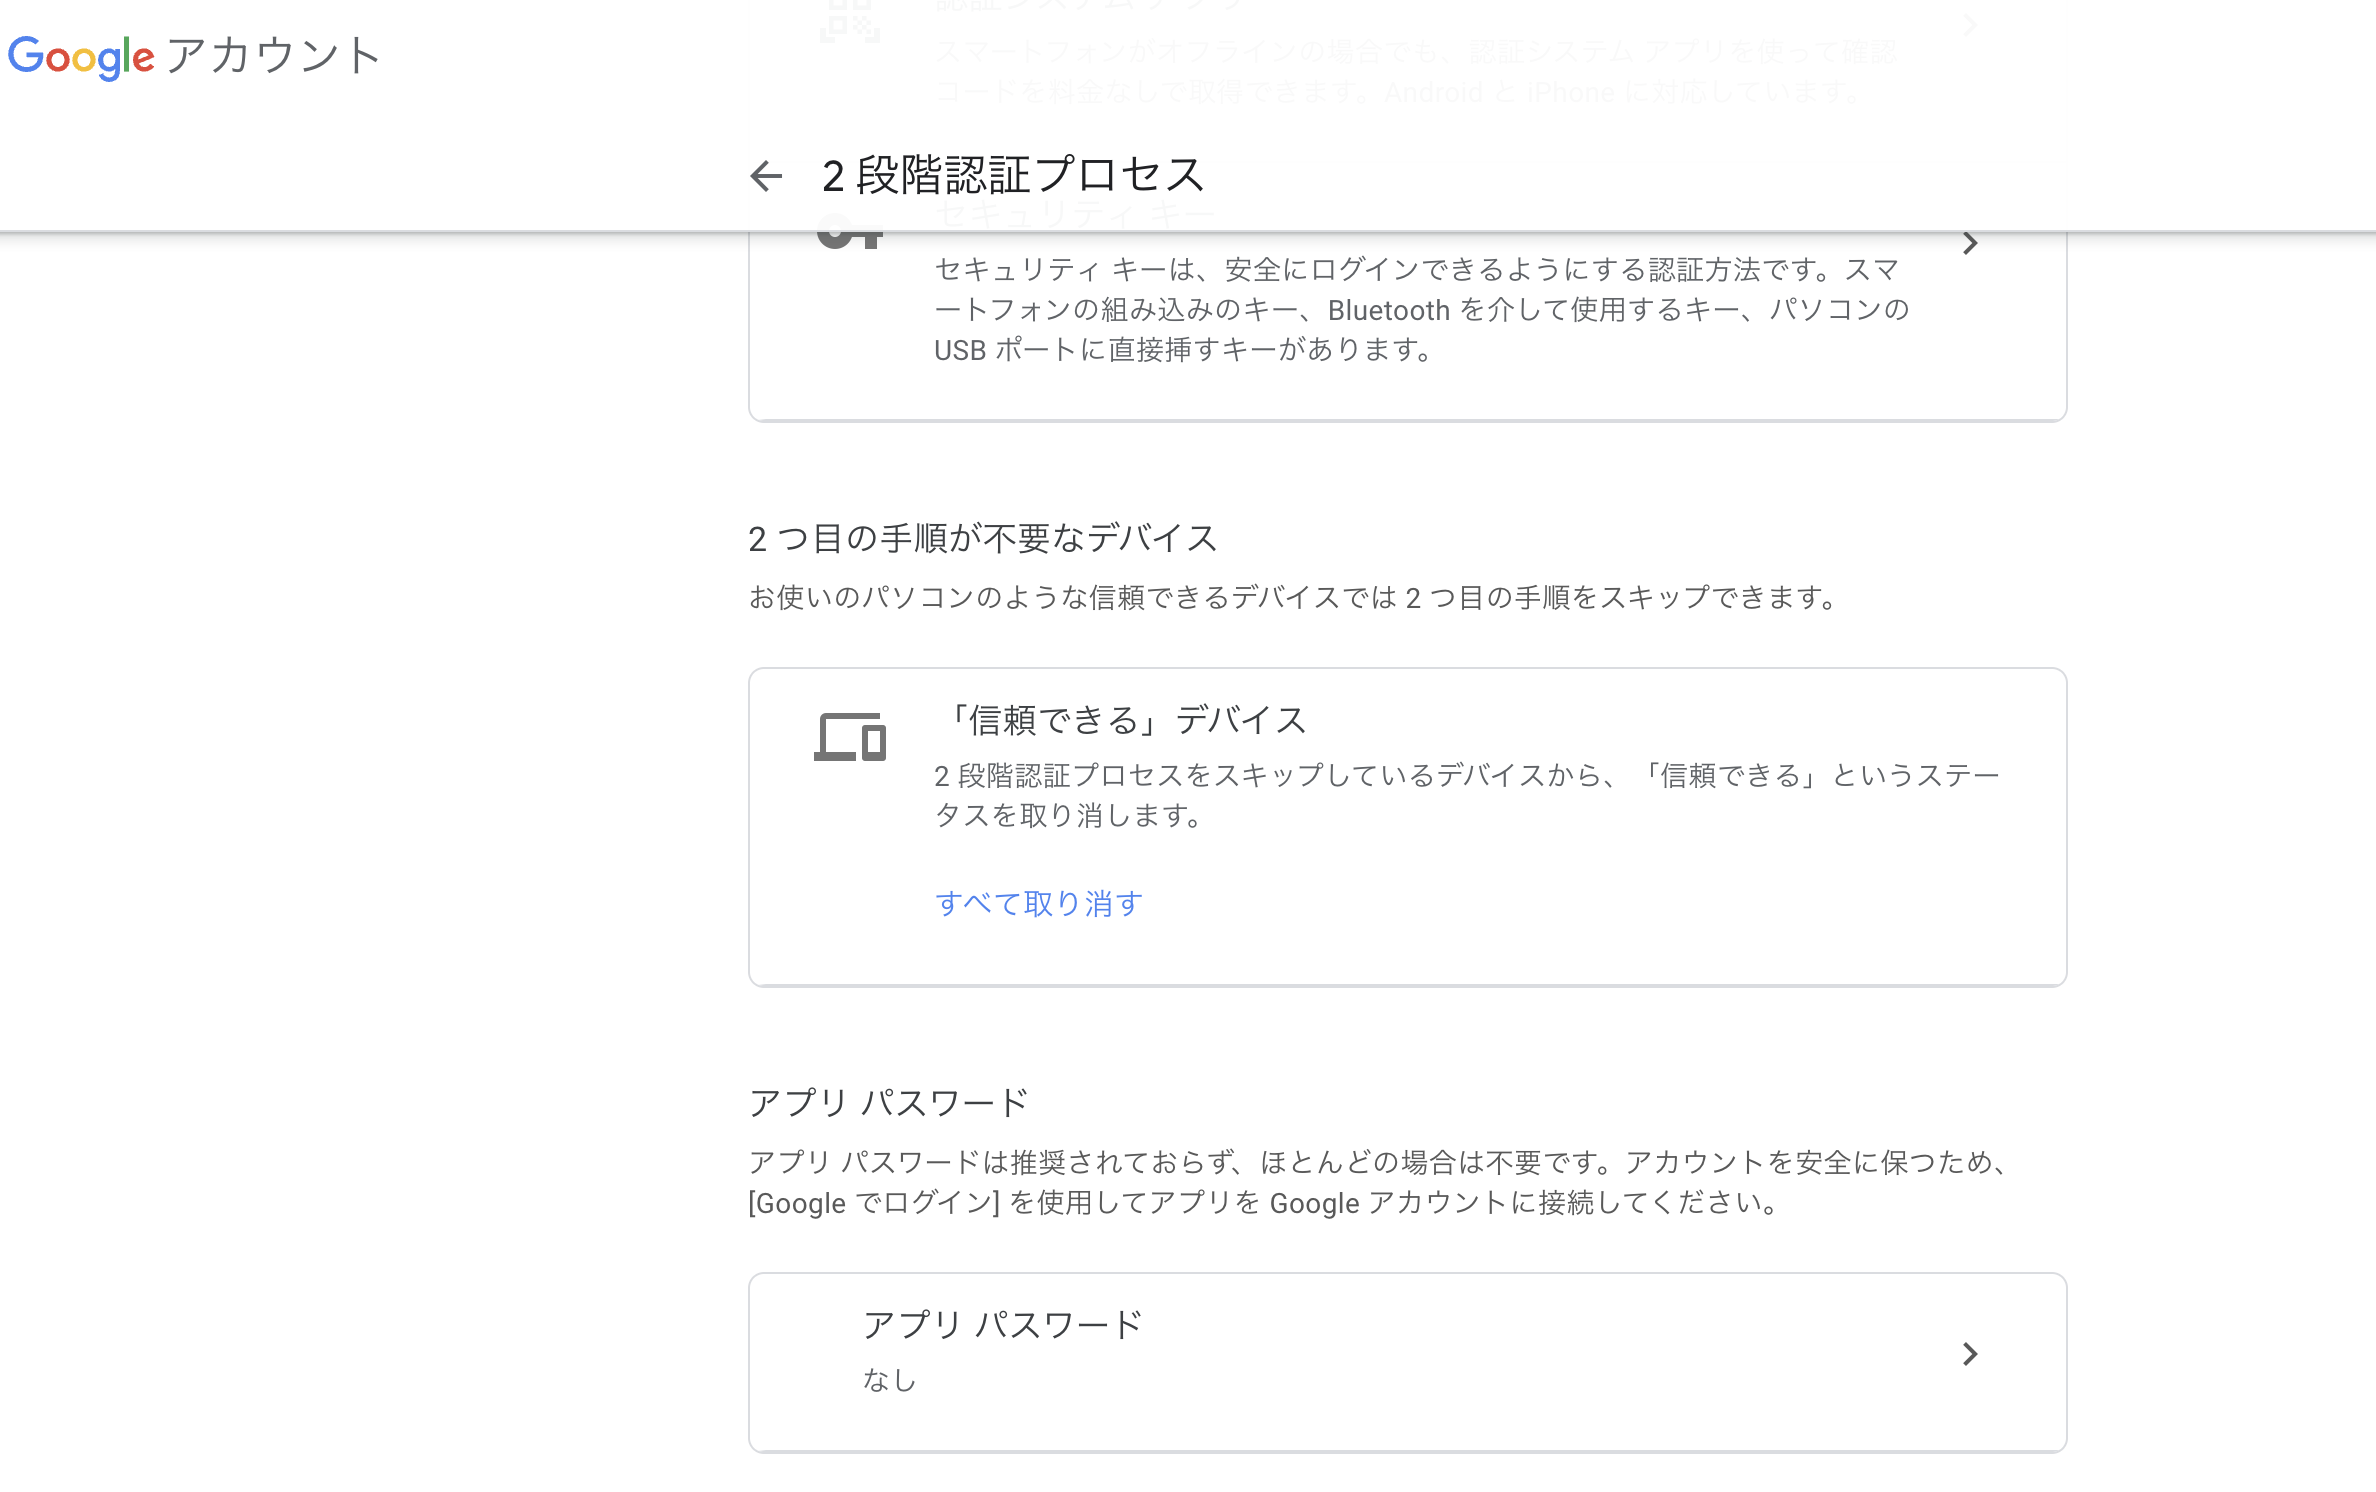Select the アプリ パスワード section label
This screenshot has width=2376, height=1492.
pos(888,1102)
